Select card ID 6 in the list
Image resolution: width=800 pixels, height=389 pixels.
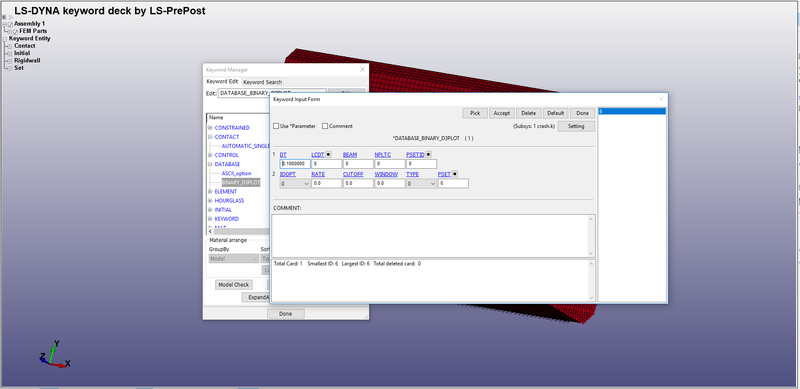632,111
